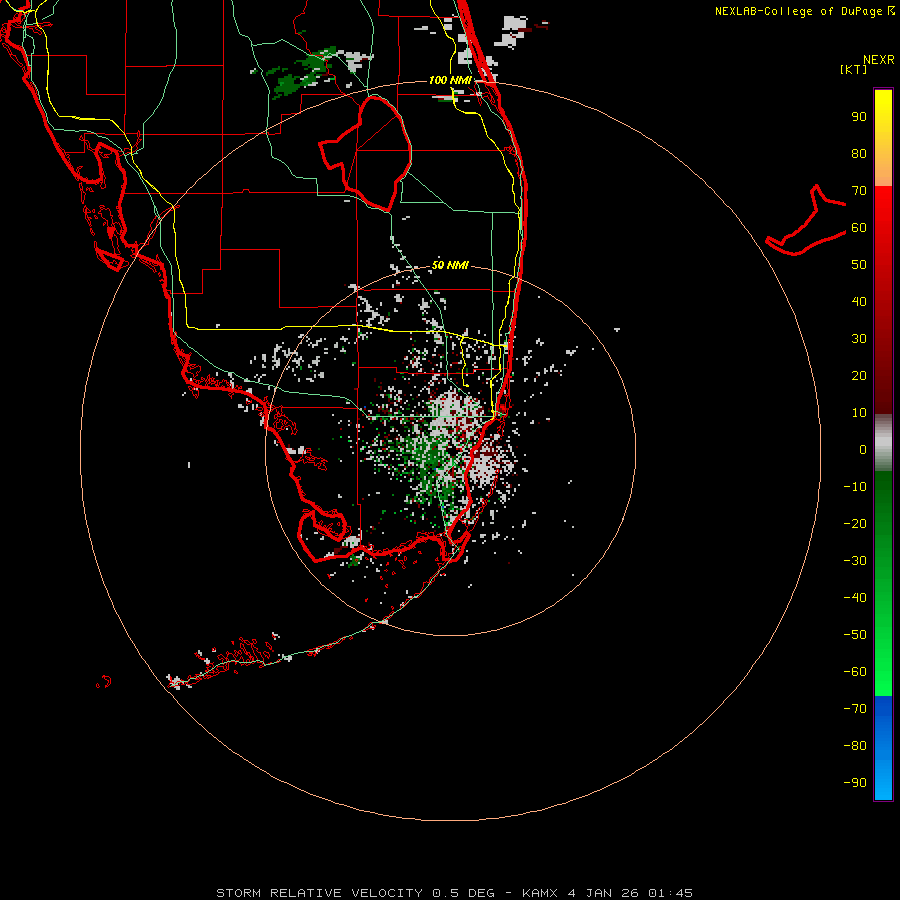Click the NEXR label above the color scale
This screenshot has height=900, width=900.
pos(879,60)
